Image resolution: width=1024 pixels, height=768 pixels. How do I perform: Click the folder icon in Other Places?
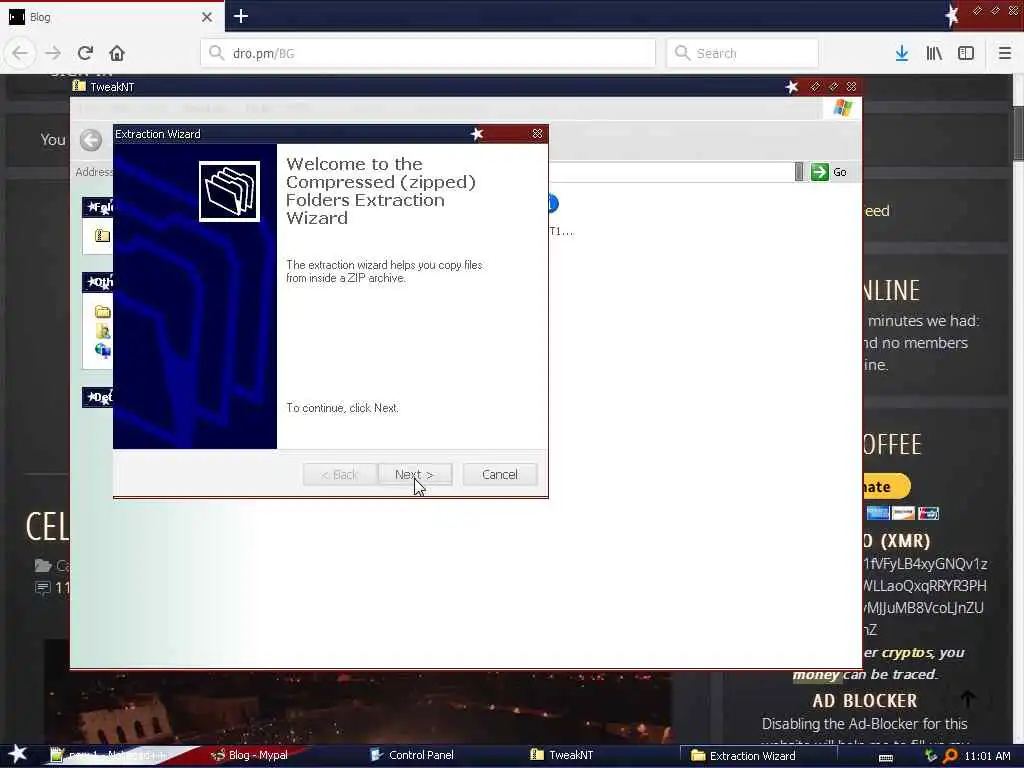pos(103,312)
